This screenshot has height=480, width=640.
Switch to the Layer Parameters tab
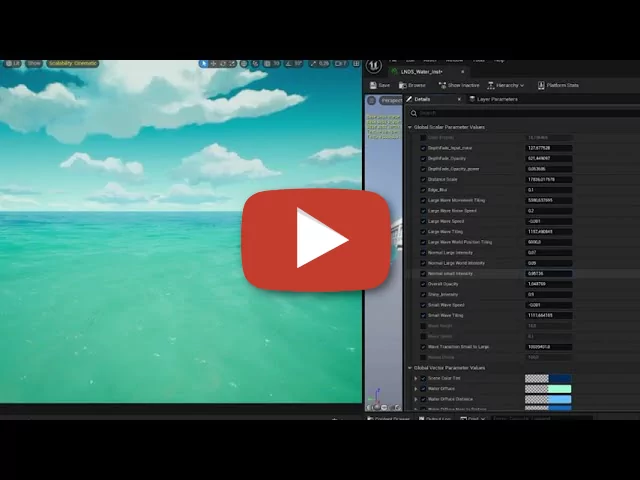point(497,99)
